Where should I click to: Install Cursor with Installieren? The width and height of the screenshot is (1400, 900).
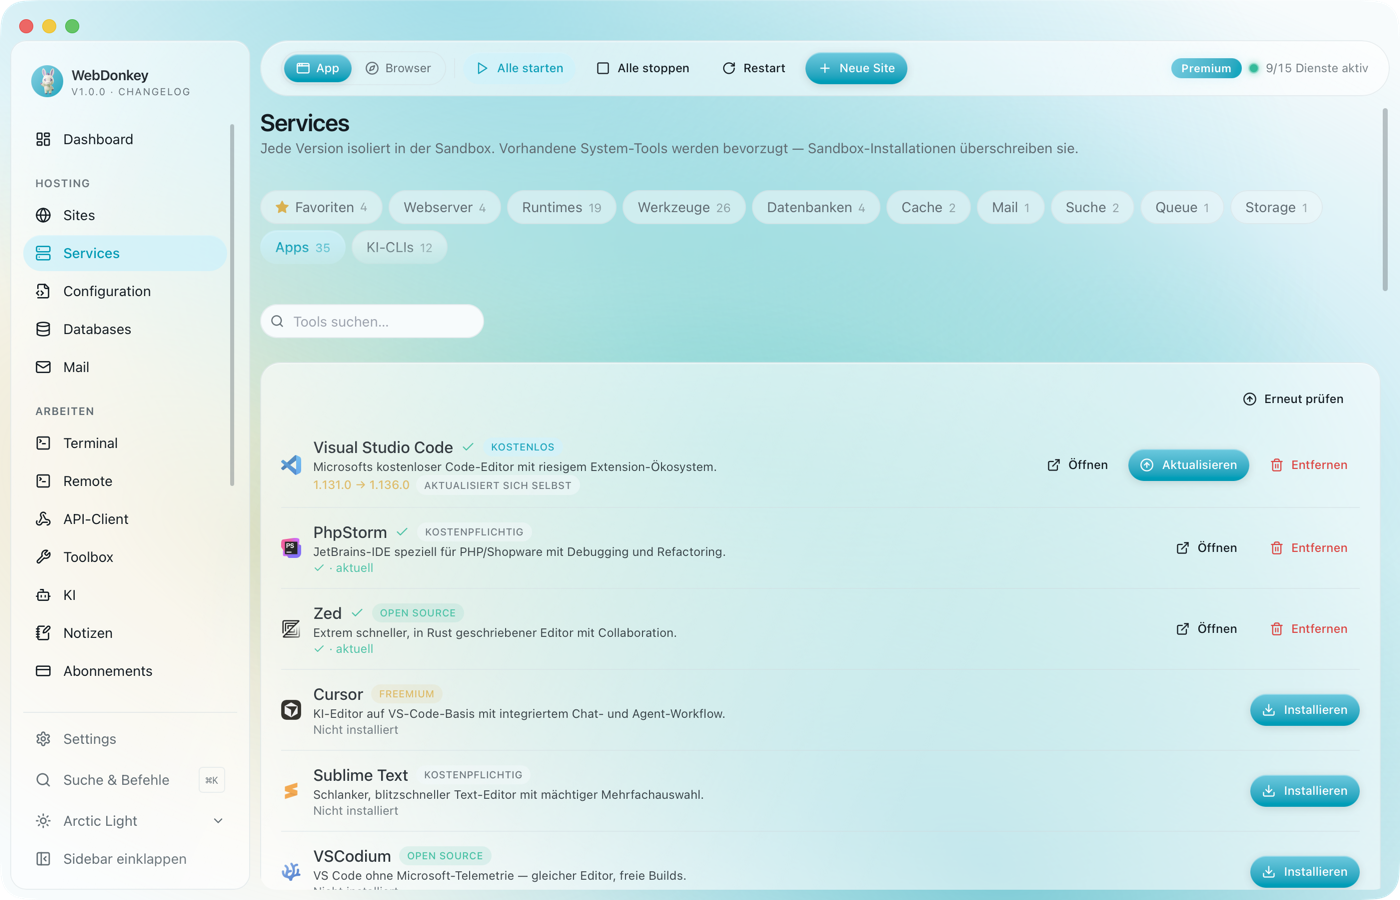tap(1305, 710)
